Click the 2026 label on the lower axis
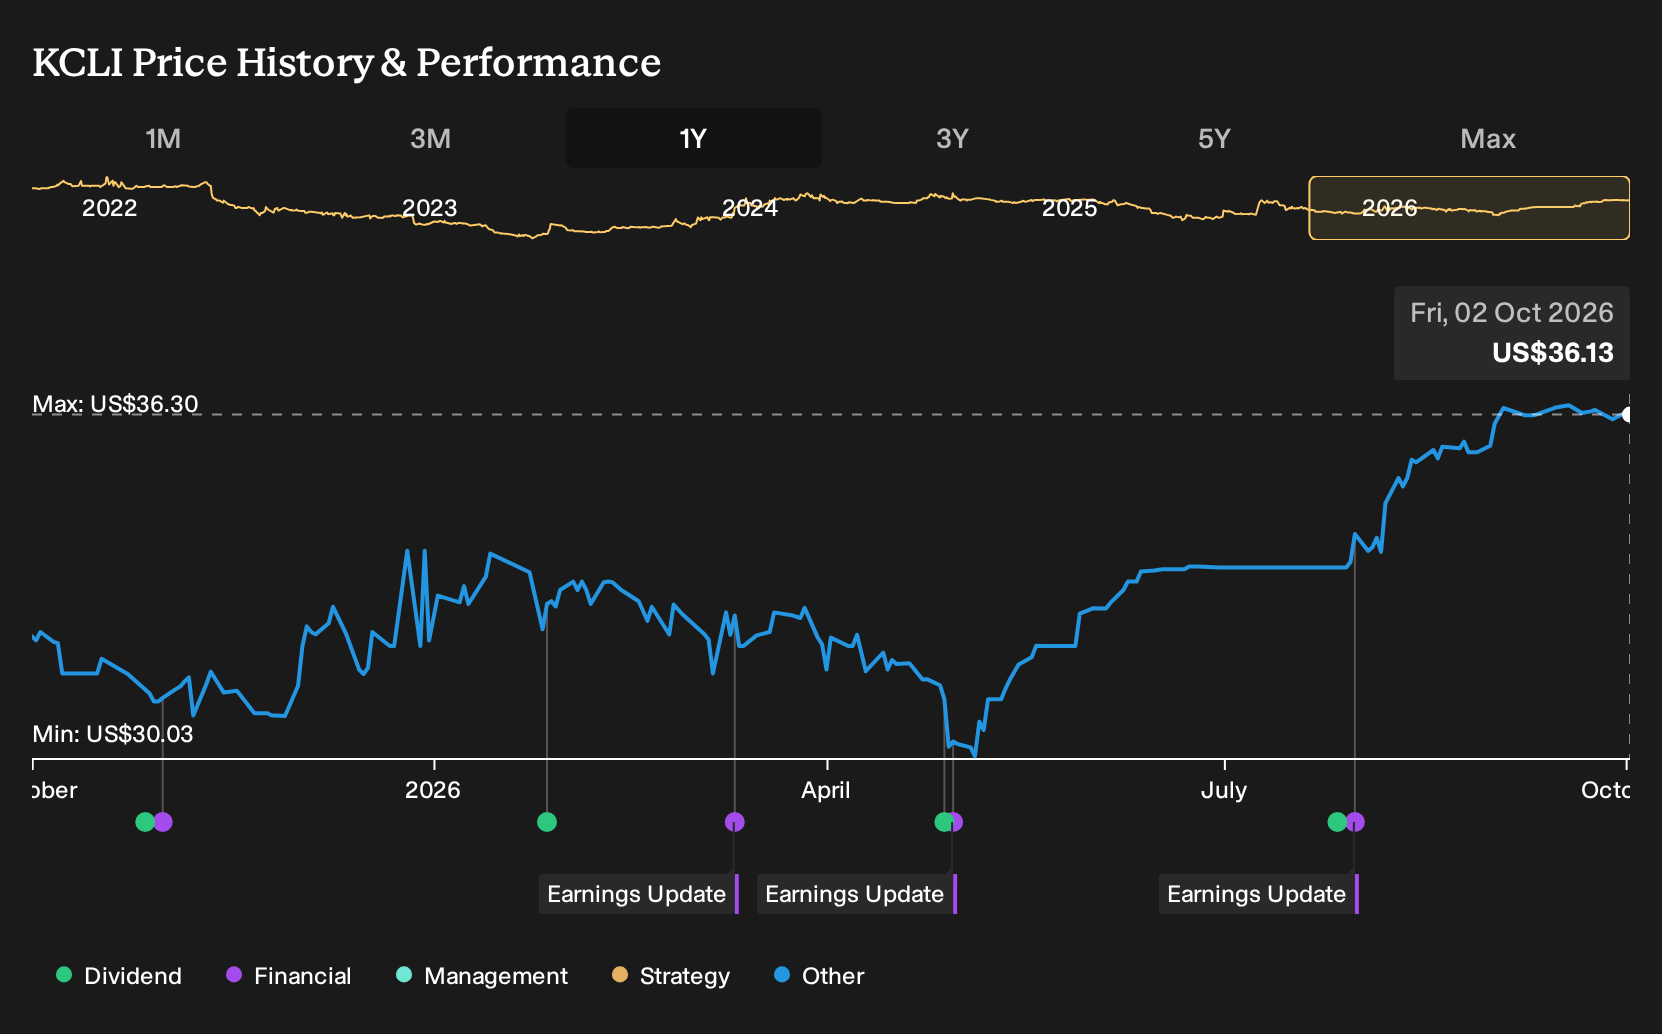The width and height of the screenshot is (1662, 1034). click(433, 790)
